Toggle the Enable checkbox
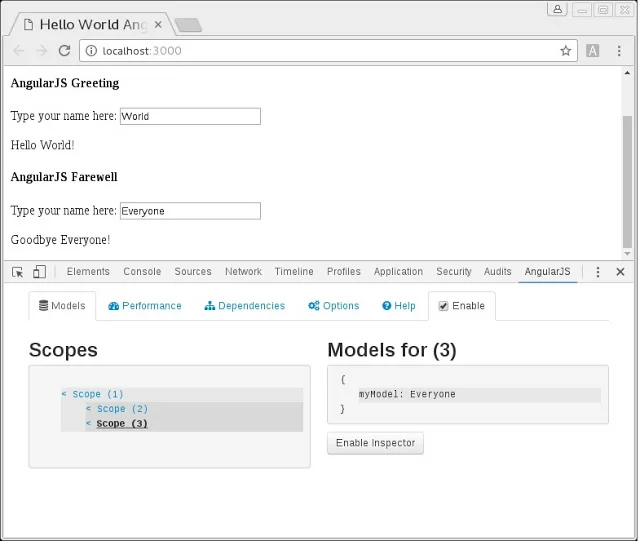640x541 pixels. pyautogui.click(x=443, y=306)
